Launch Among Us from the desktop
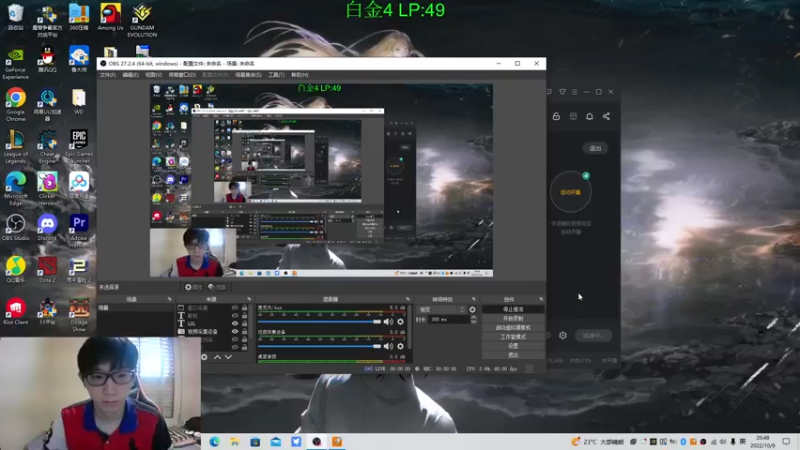 (110, 17)
